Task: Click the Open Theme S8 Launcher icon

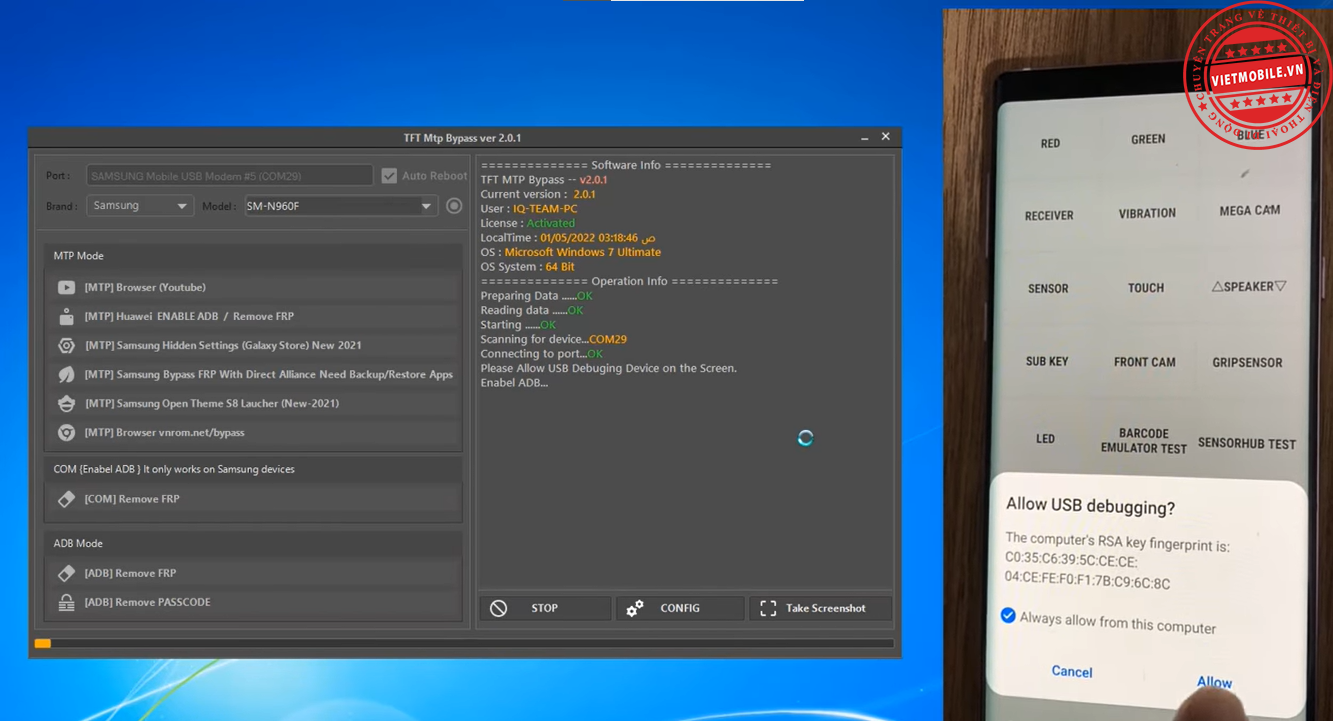Action: pyautogui.click(x=66, y=404)
